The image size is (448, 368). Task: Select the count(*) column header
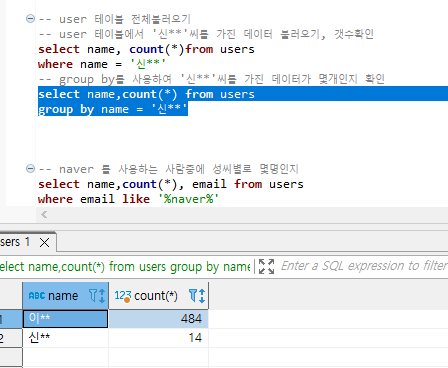(x=159, y=296)
